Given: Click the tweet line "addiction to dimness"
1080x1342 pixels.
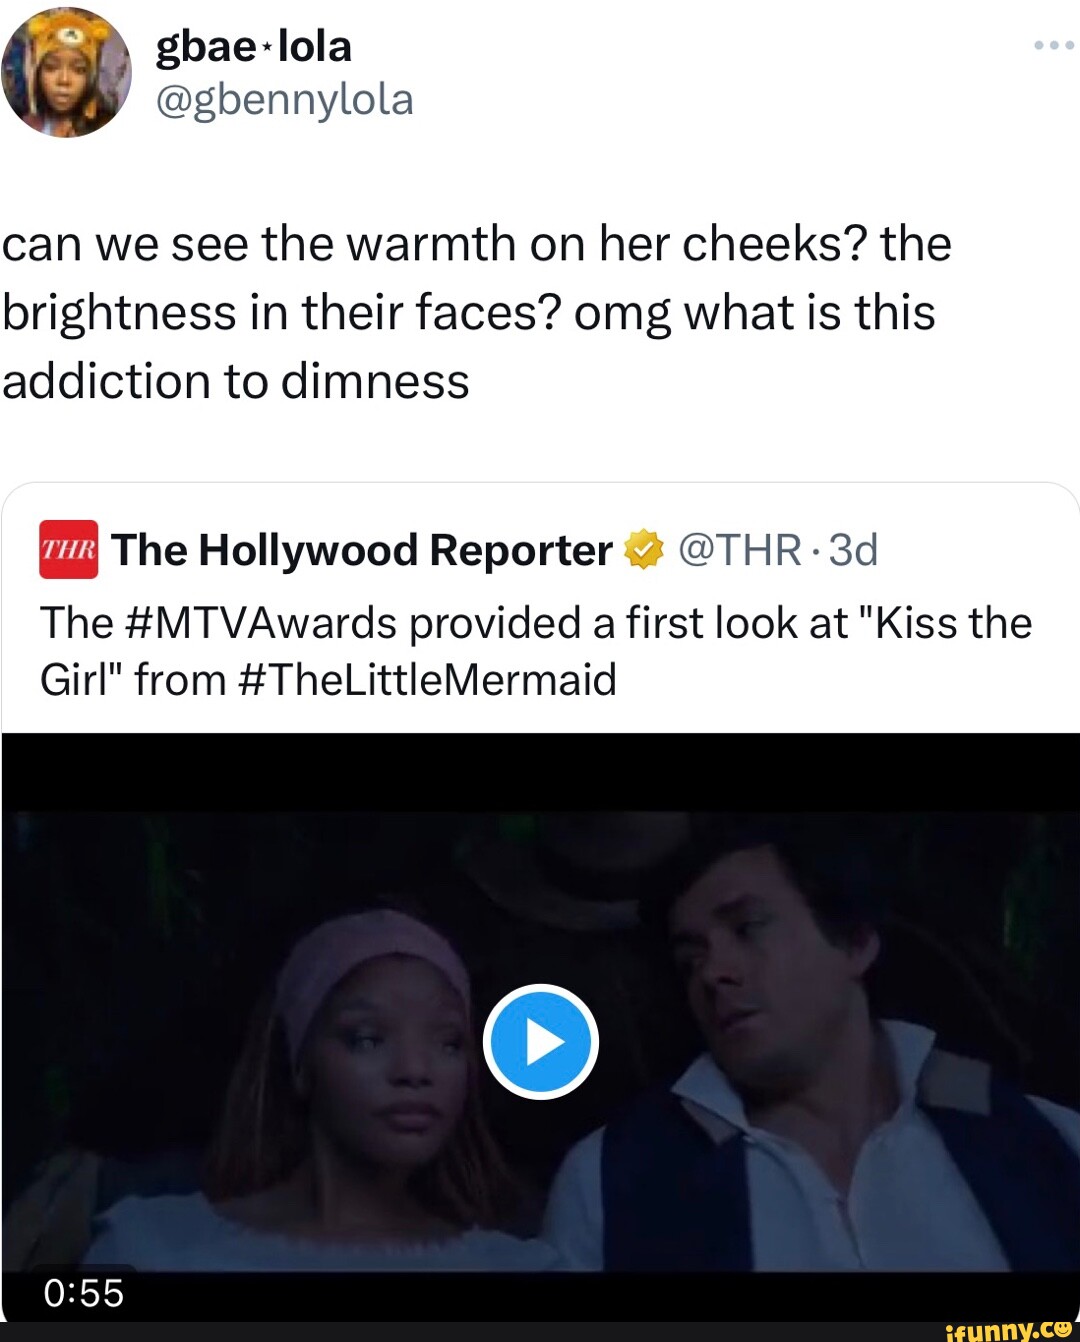Looking at the screenshot, I should click(236, 381).
